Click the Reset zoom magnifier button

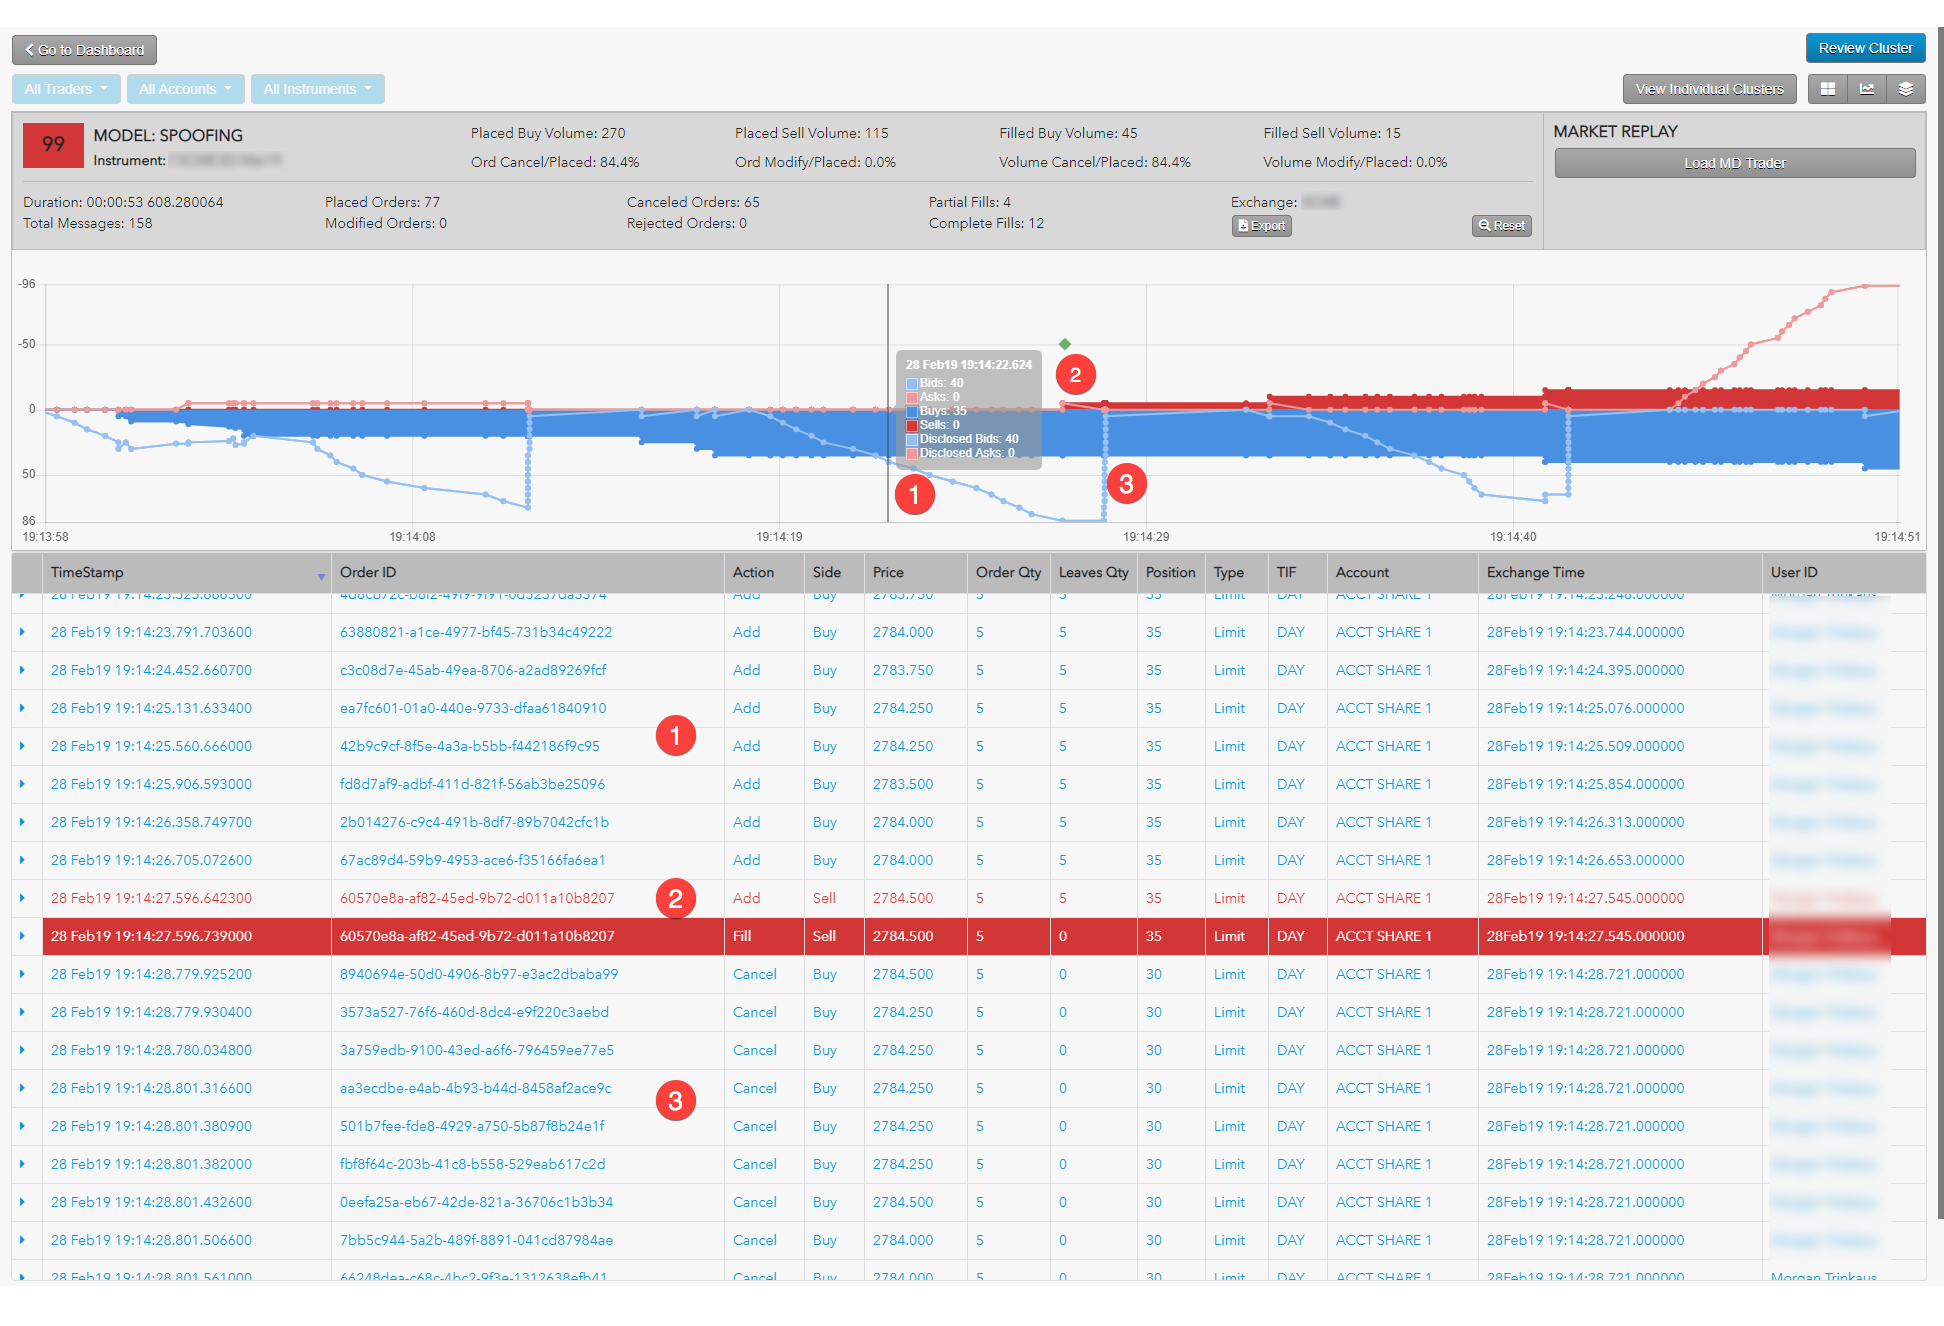click(1501, 226)
